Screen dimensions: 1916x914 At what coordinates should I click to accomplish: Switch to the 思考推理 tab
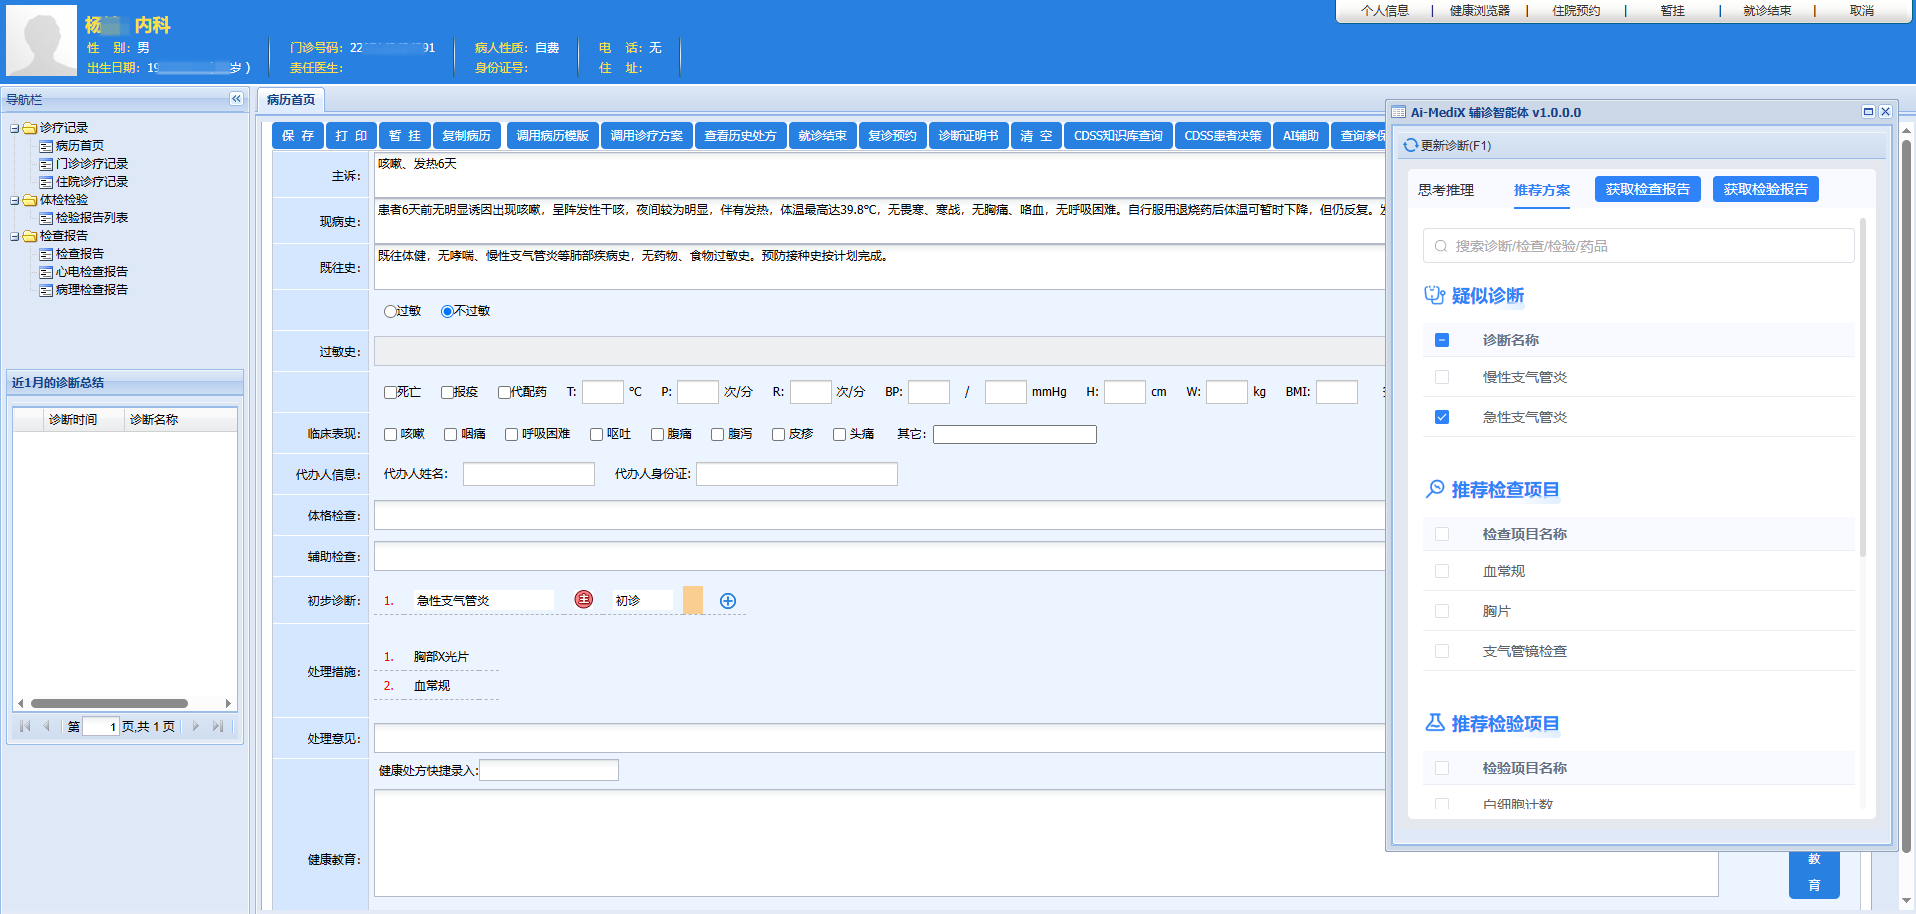point(1445,190)
